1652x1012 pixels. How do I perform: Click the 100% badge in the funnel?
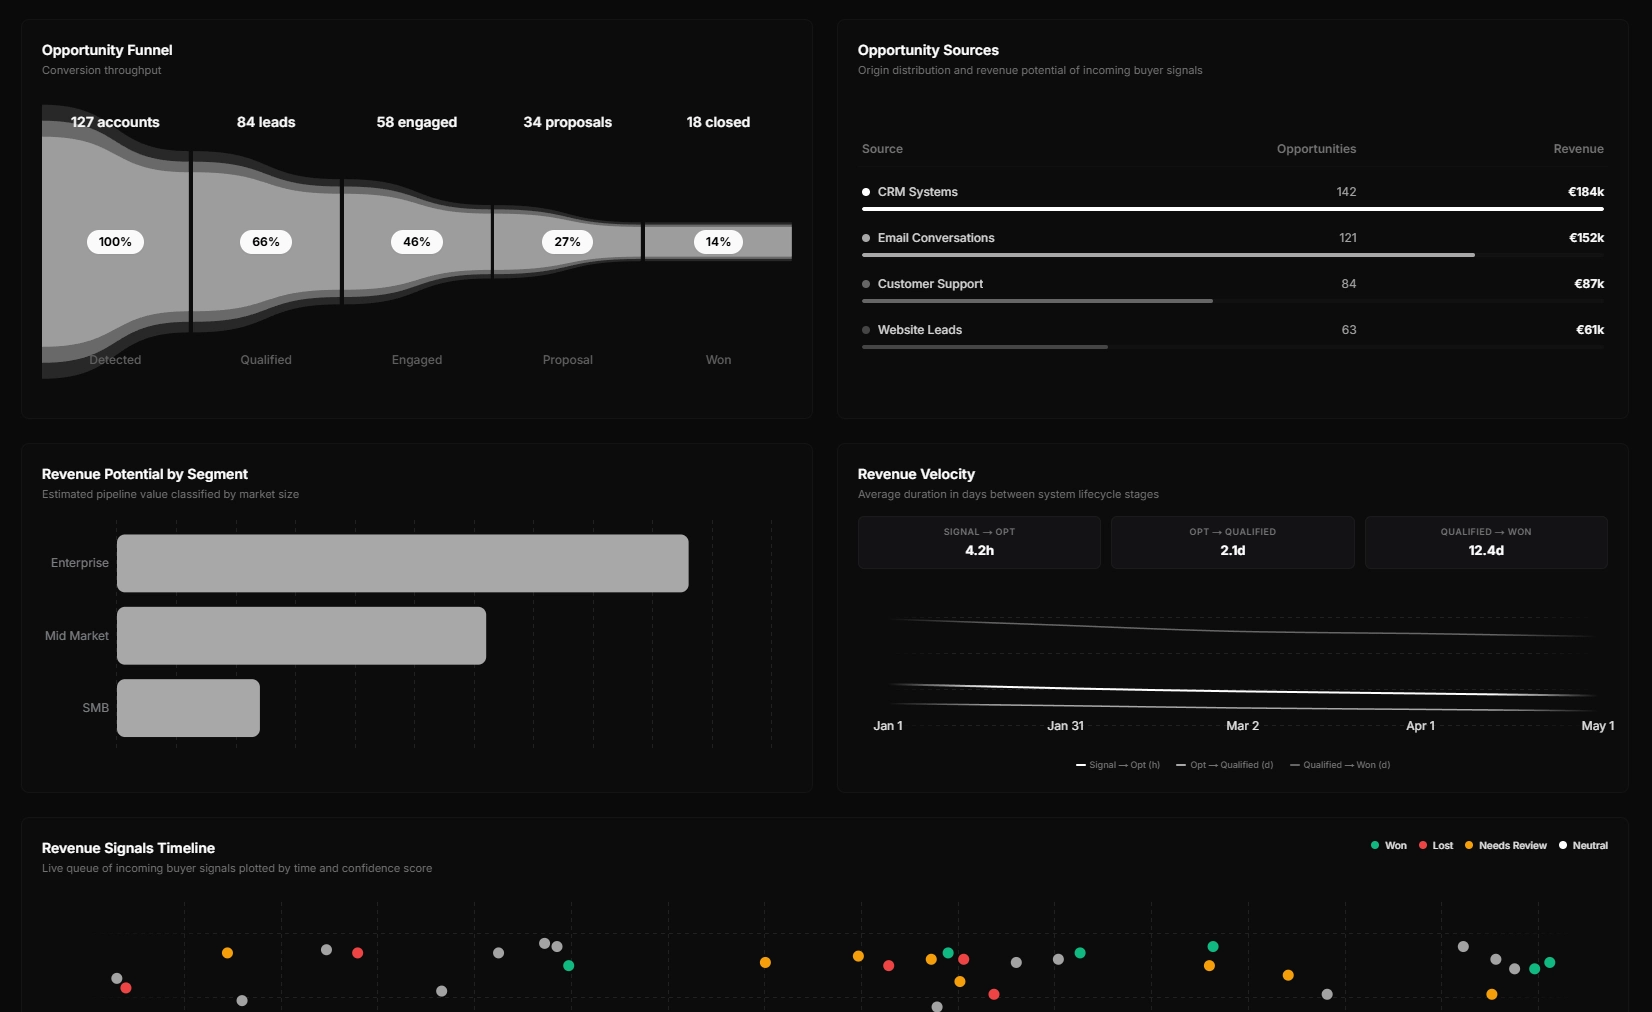point(115,242)
